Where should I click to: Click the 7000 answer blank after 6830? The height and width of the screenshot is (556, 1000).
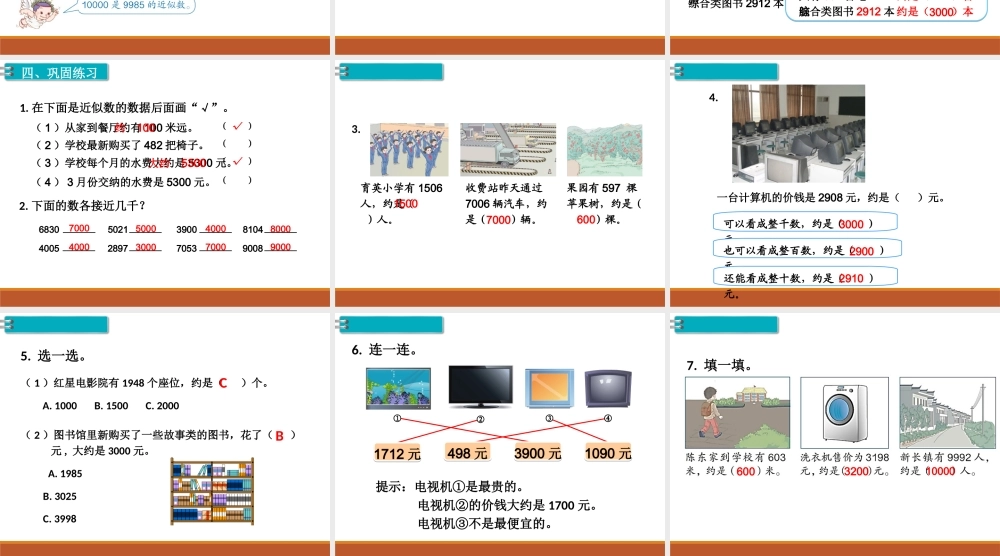81,229
